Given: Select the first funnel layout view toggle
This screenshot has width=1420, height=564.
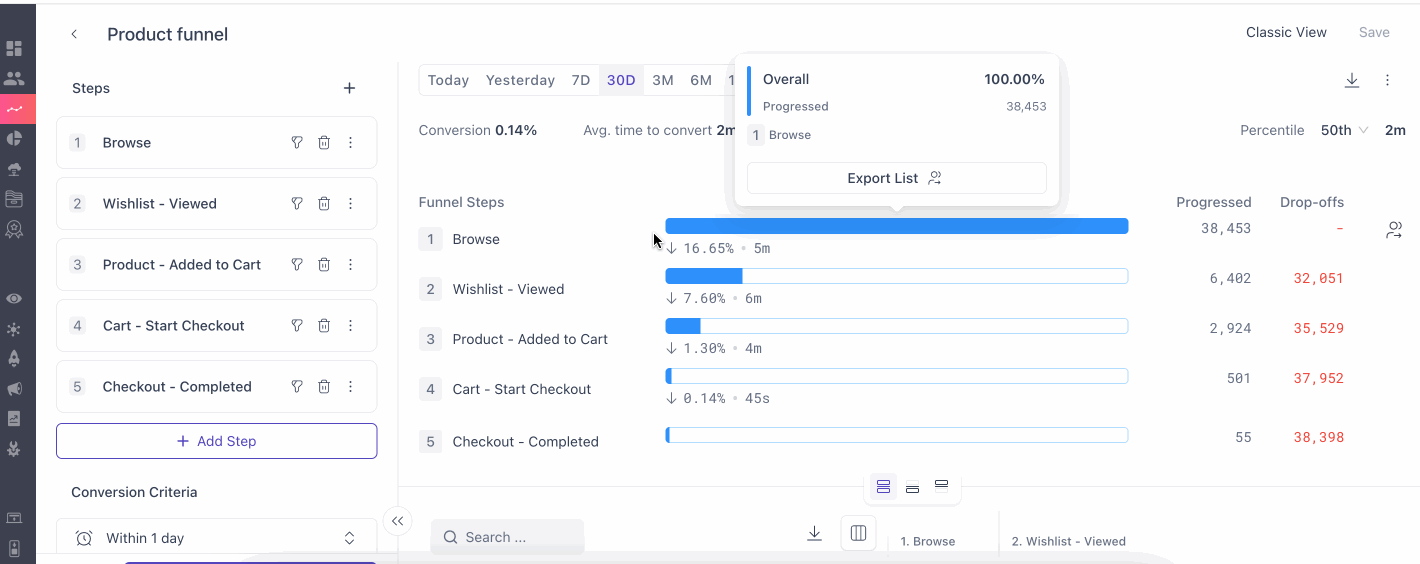Looking at the screenshot, I should point(883,487).
